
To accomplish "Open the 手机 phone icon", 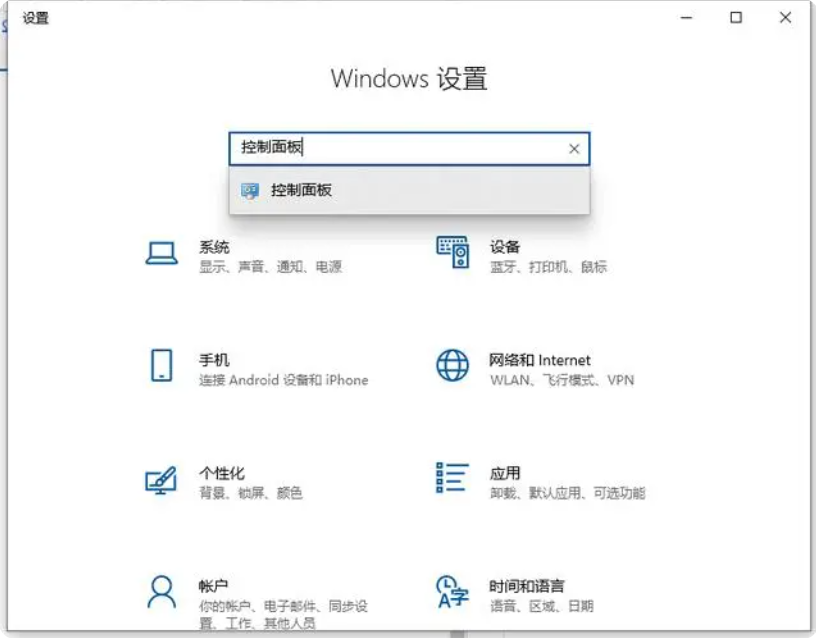I will coord(161,365).
